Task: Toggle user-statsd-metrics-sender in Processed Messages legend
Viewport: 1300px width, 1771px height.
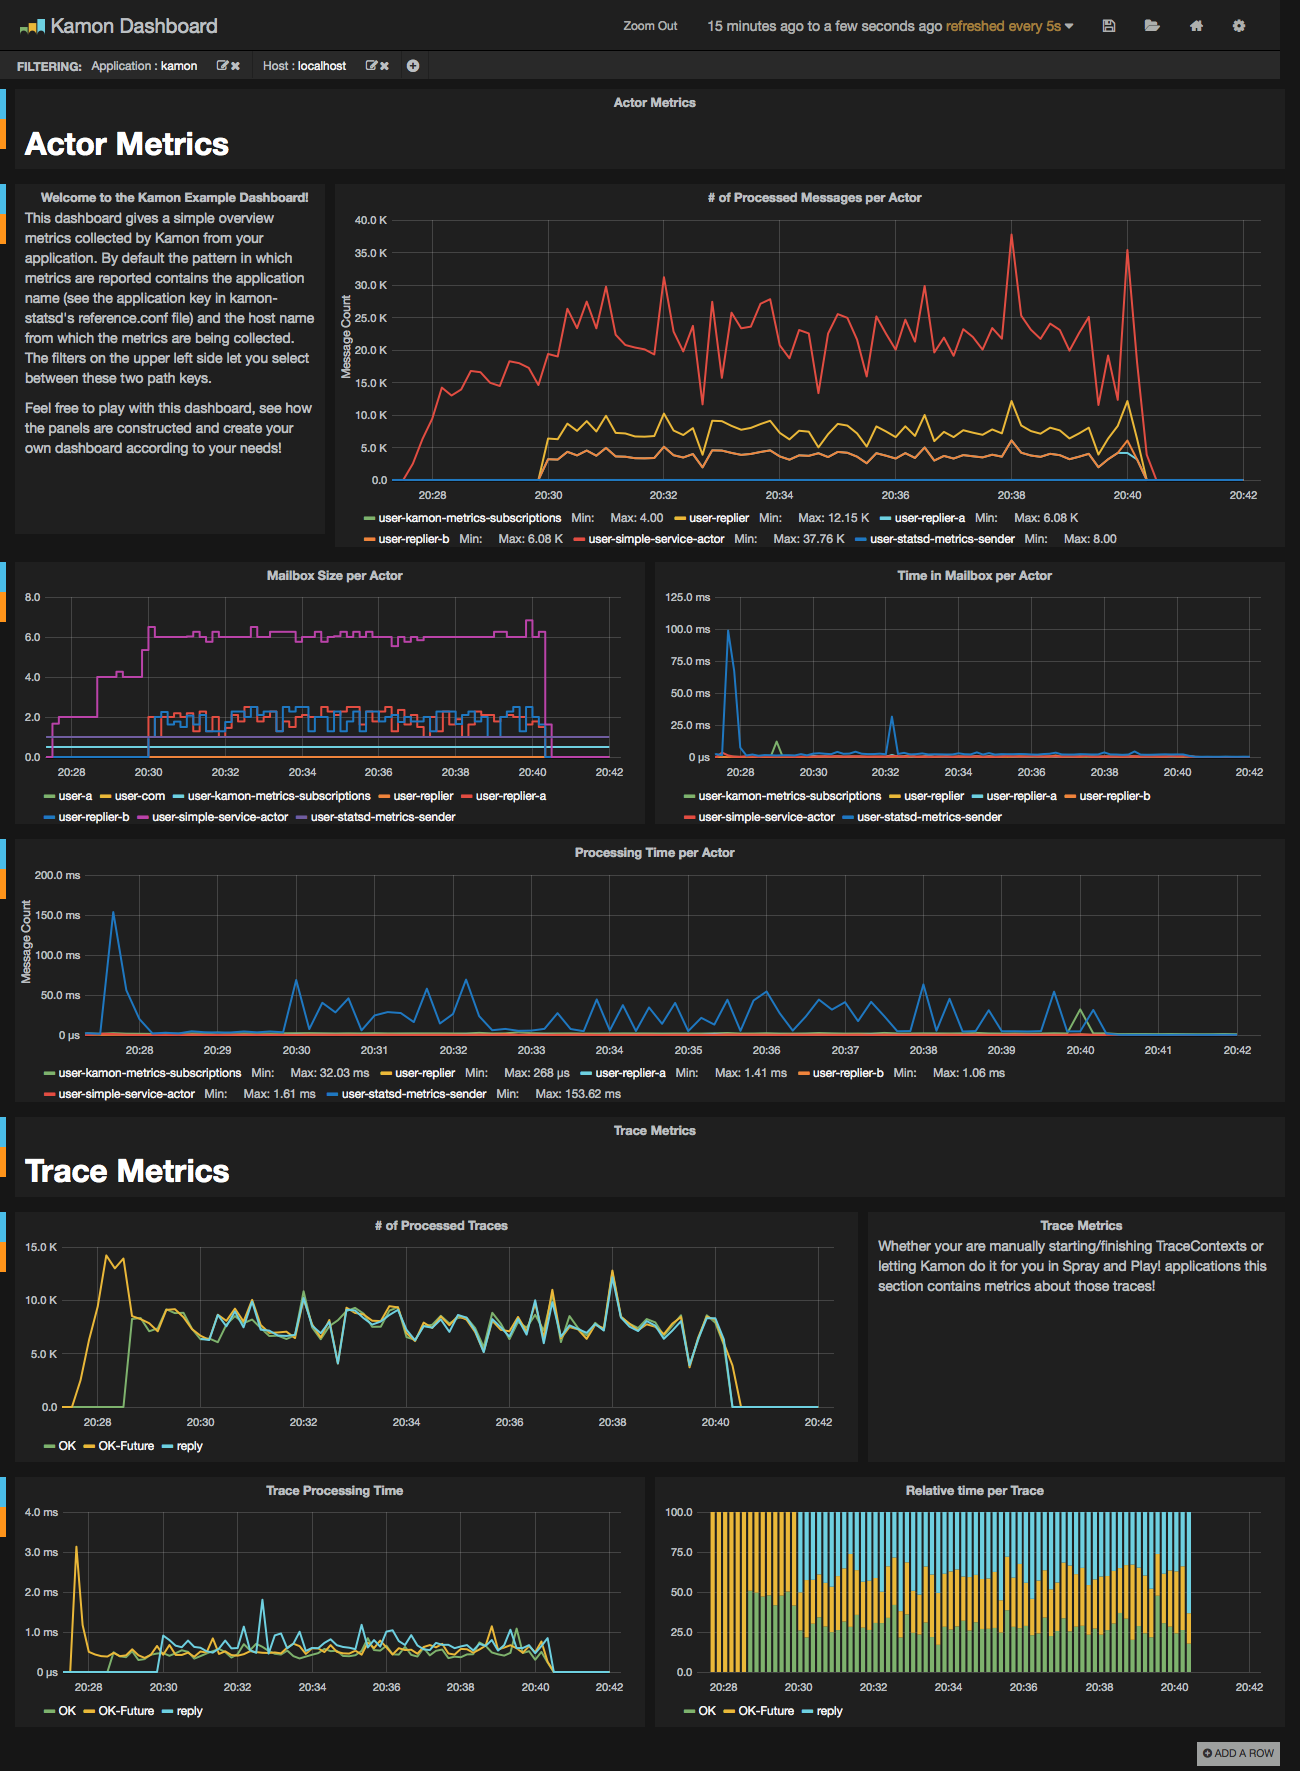Action: point(942,539)
